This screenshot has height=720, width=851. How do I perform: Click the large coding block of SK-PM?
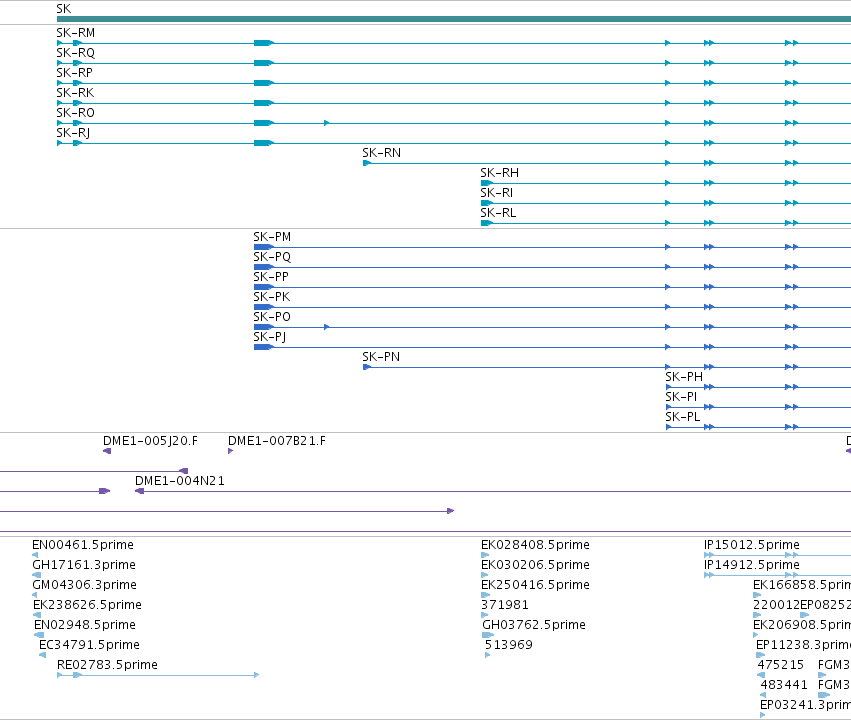[x=264, y=247]
